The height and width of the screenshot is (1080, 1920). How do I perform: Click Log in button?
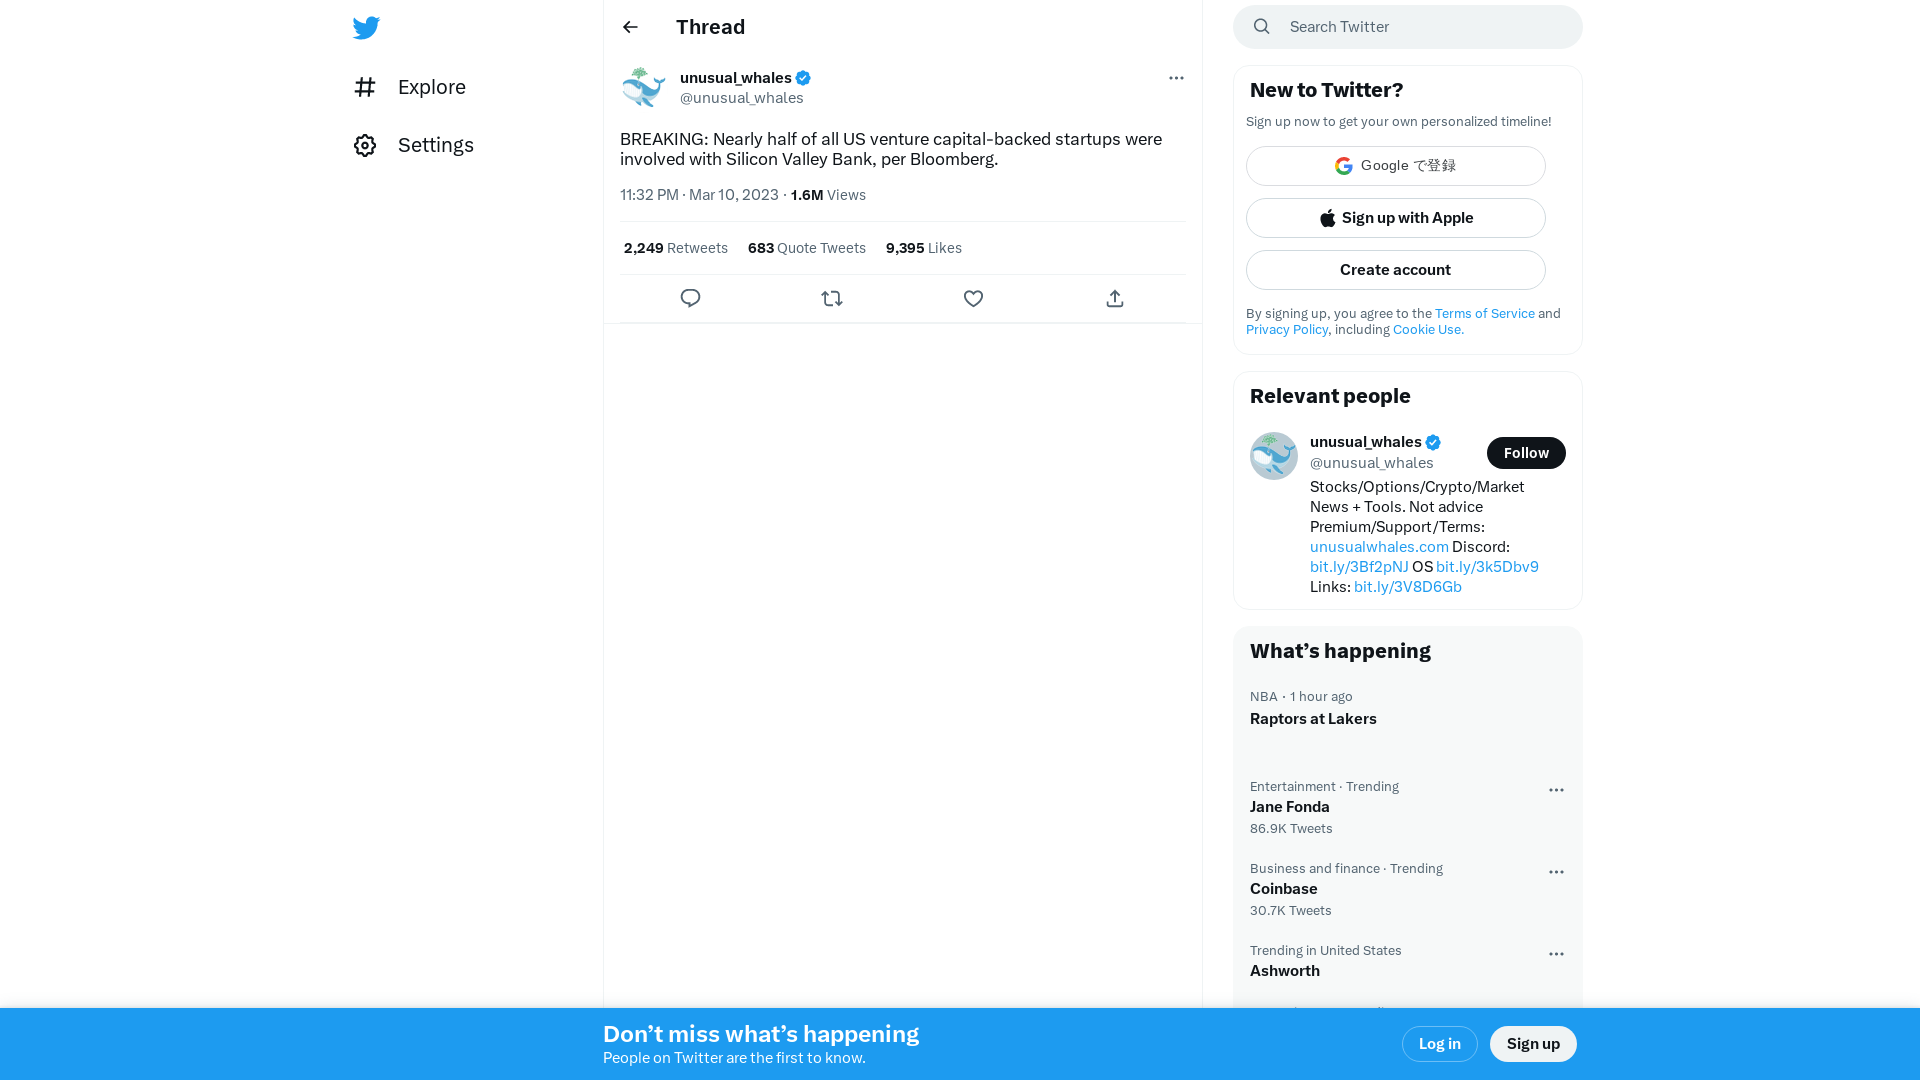click(x=1439, y=1043)
